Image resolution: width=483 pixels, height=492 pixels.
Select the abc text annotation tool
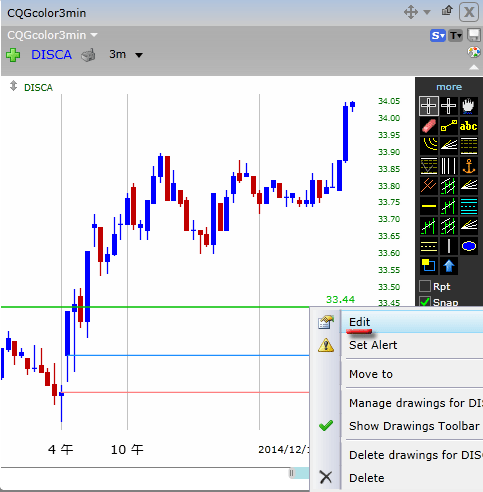pyautogui.click(x=469, y=126)
